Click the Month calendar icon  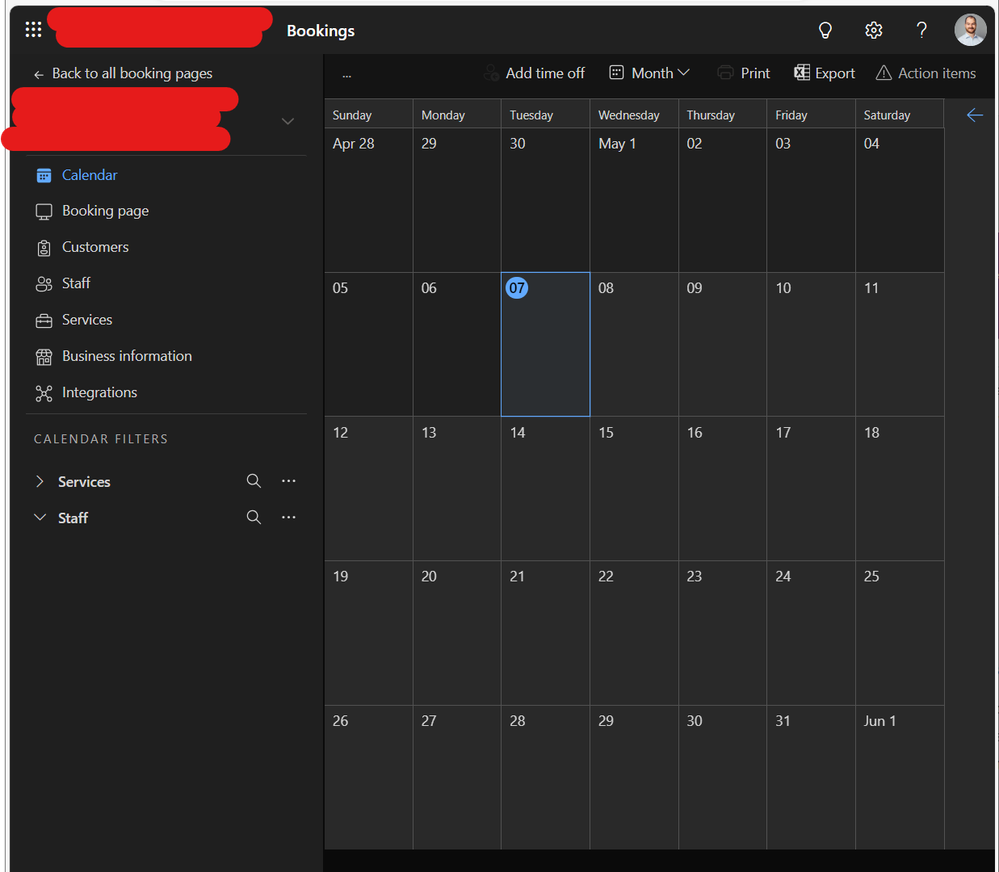click(616, 73)
